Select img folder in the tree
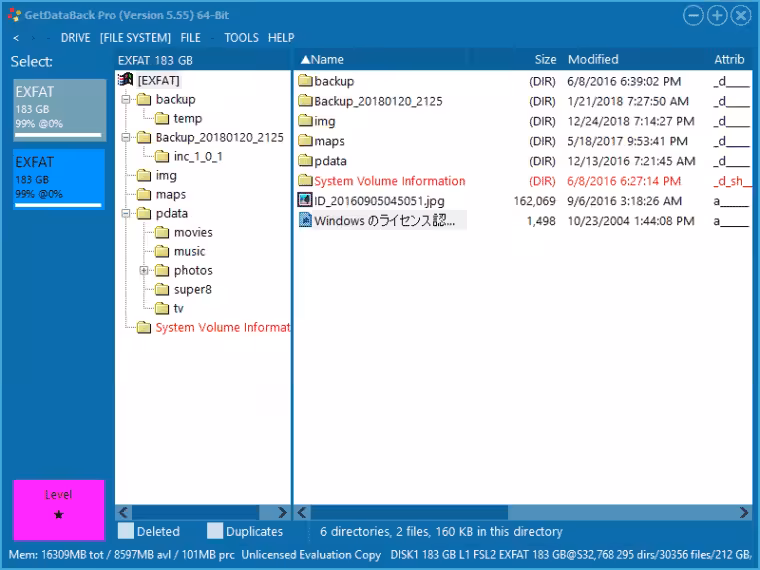This screenshot has height=570, width=760. [166, 175]
